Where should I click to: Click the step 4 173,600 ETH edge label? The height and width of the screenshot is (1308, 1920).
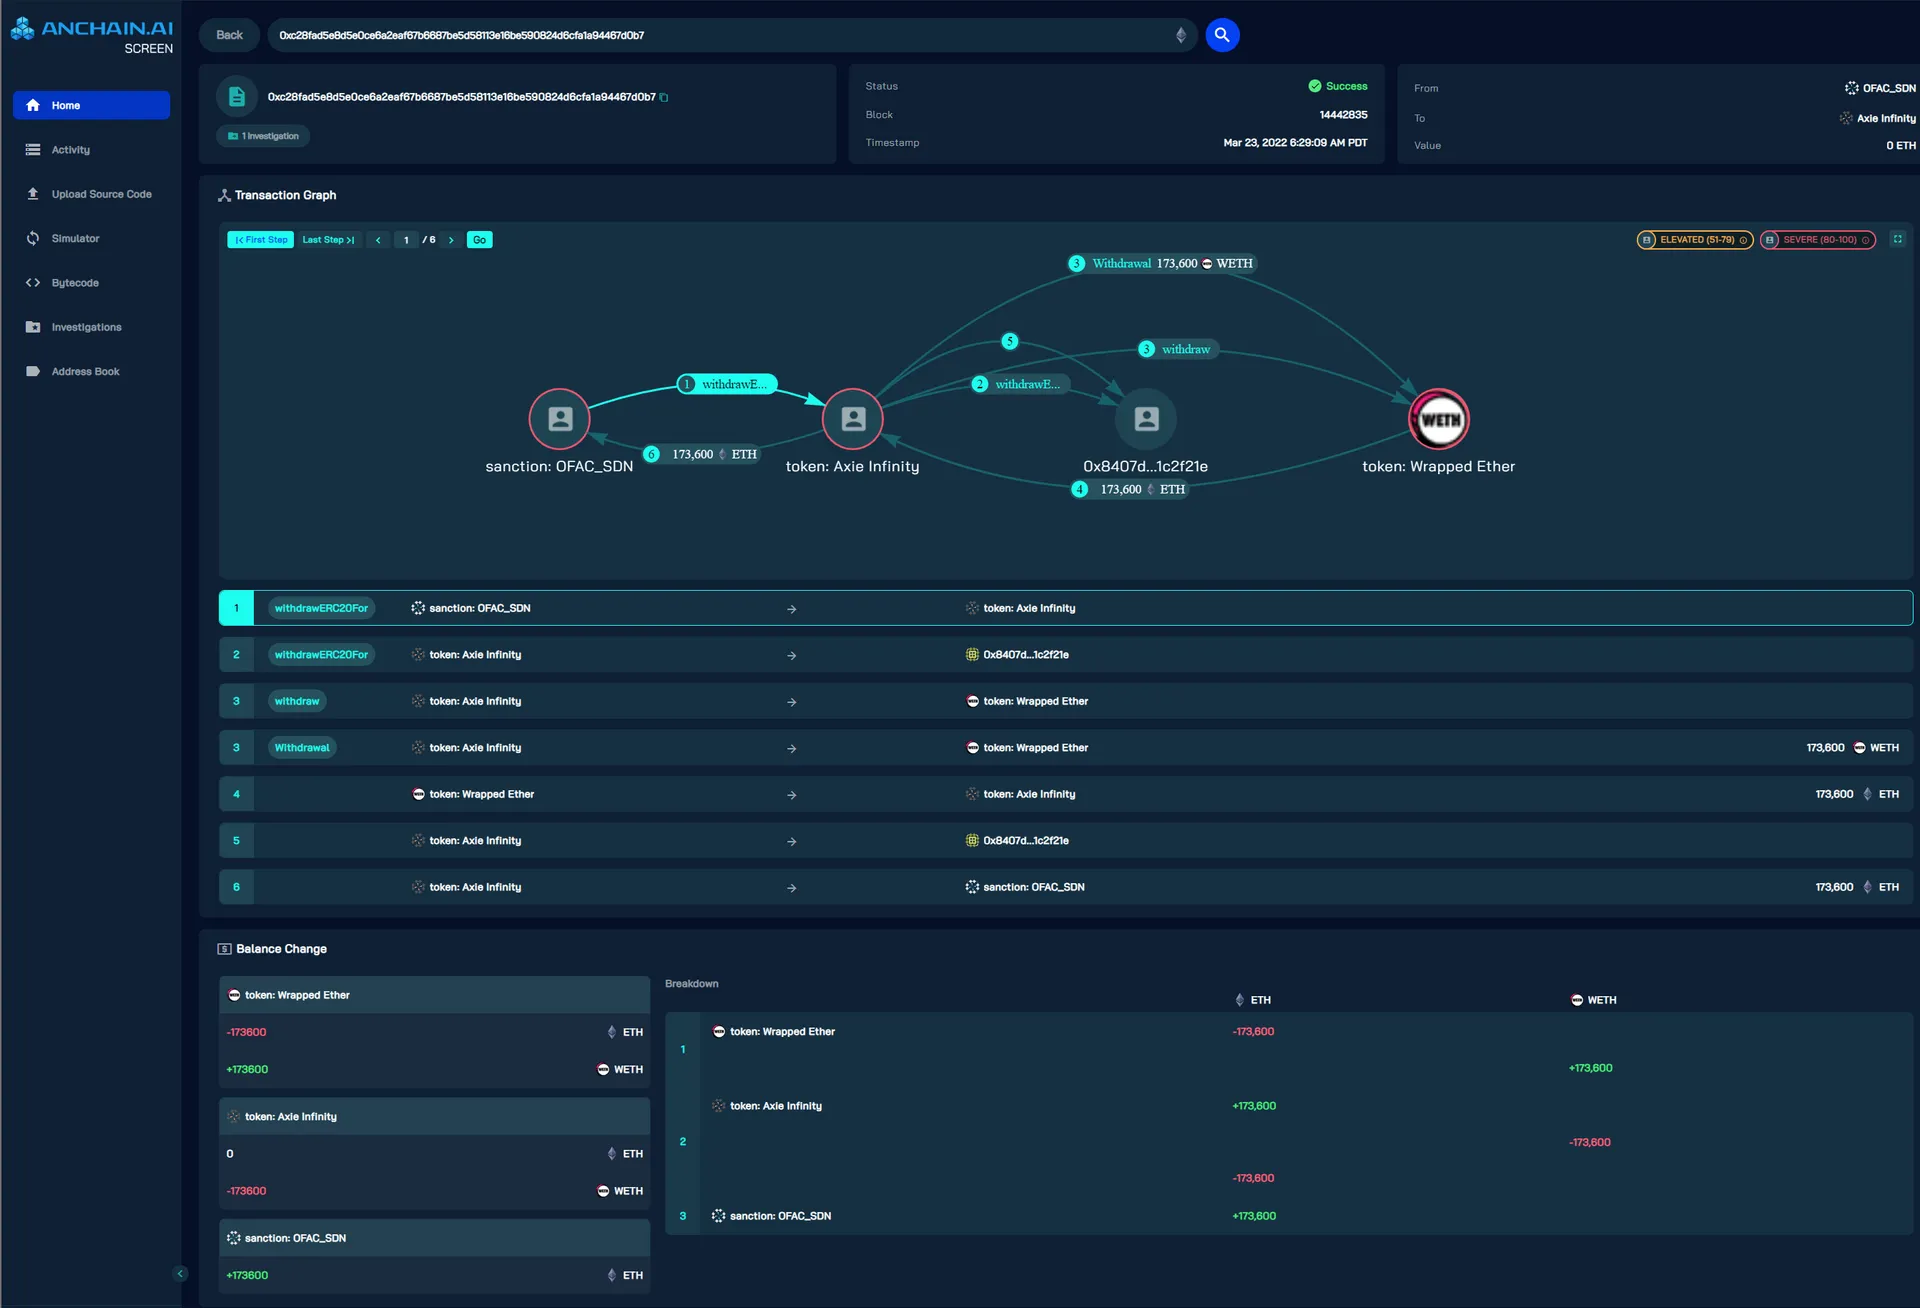[x=1130, y=489]
